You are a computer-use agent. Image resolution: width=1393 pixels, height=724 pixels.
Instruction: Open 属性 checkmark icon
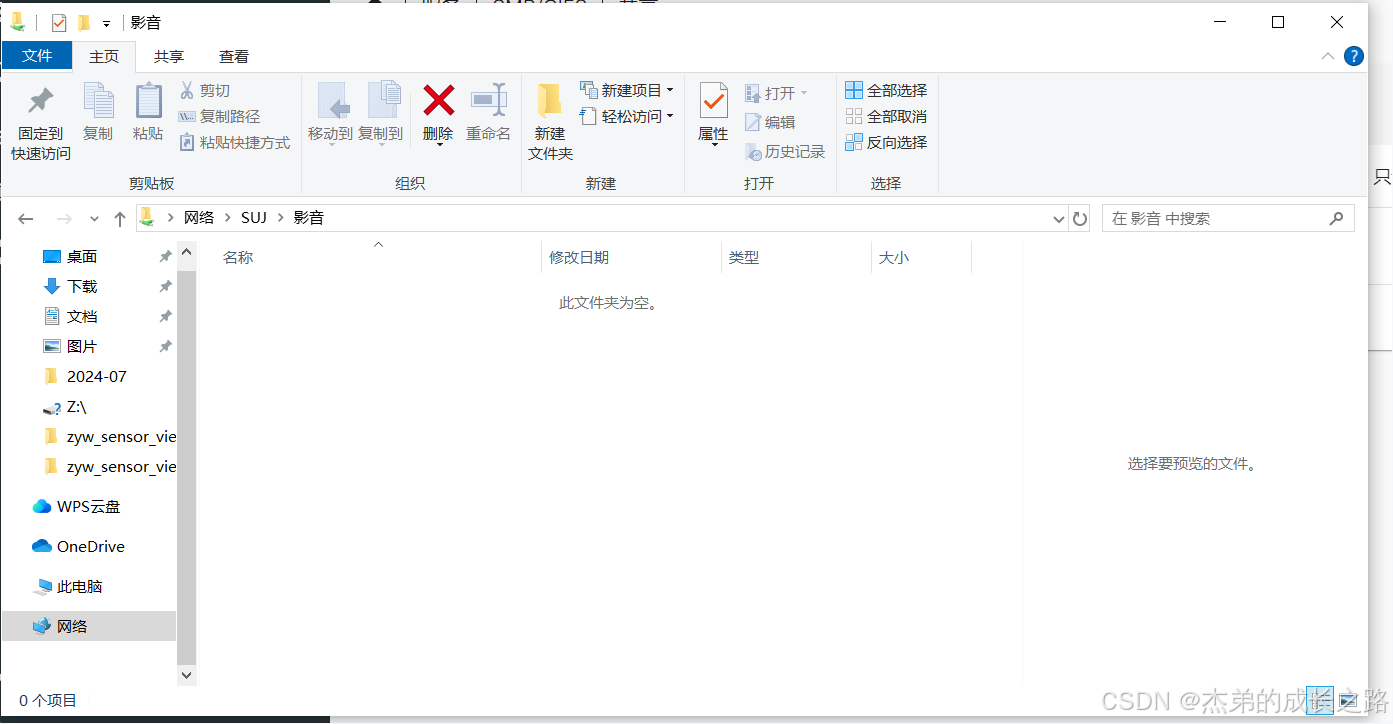point(713,101)
